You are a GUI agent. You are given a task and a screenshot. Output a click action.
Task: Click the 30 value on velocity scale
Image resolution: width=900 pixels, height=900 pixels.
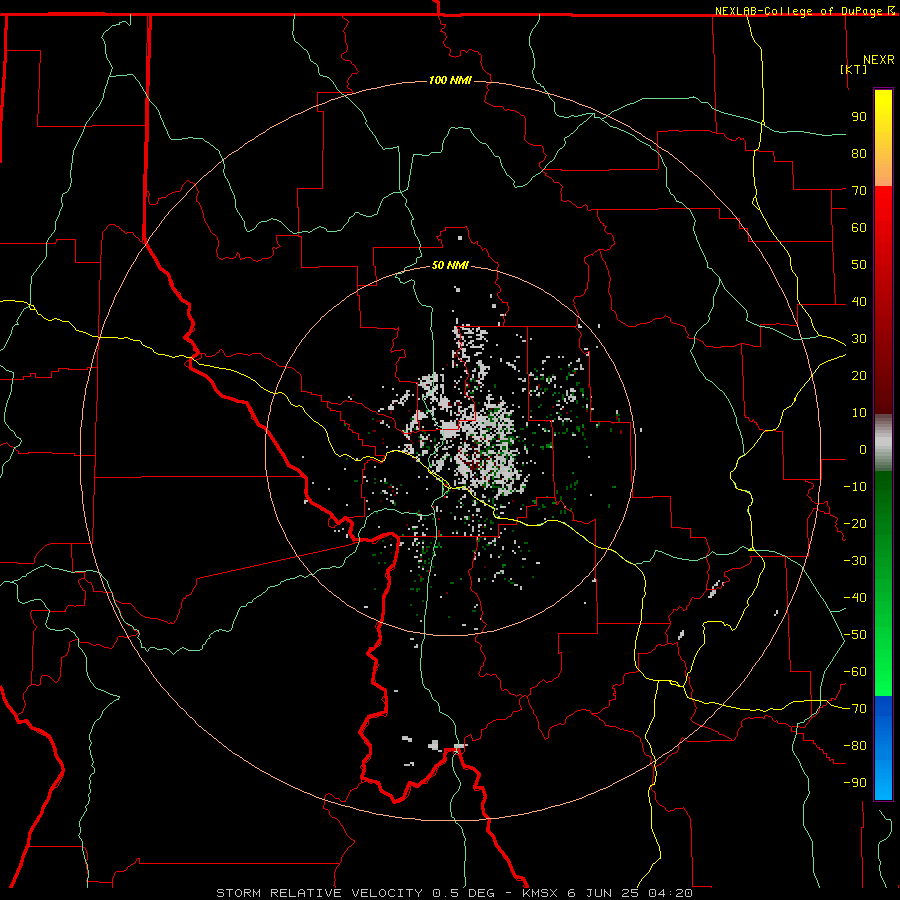[859, 339]
